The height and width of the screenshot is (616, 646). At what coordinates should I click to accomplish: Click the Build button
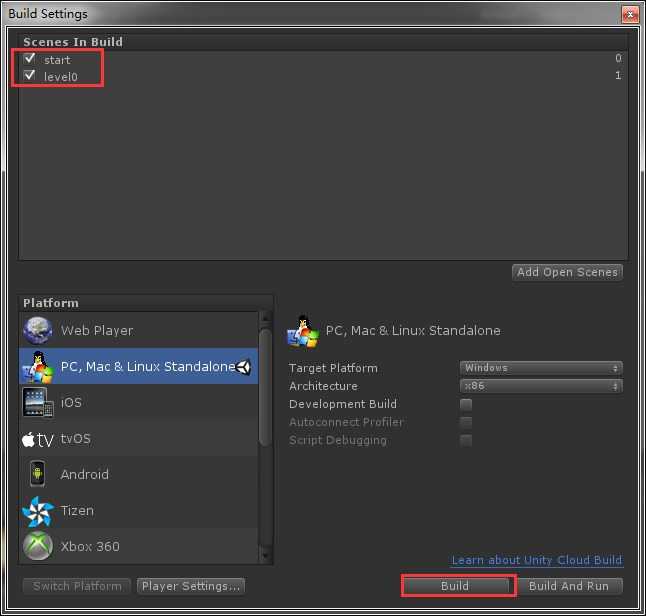[455, 586]
